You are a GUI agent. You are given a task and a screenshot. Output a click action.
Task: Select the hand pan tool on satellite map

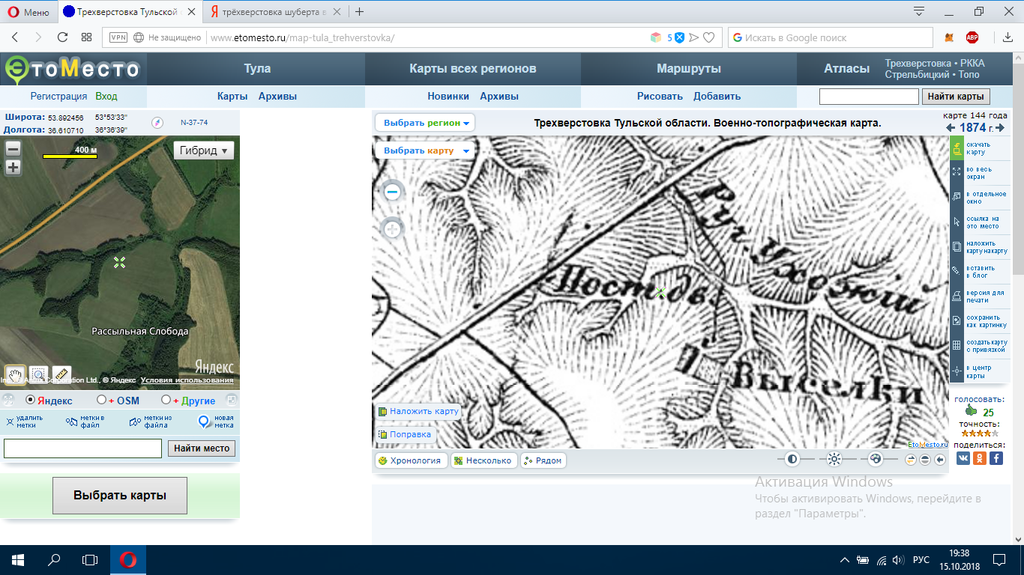coord(15,374)
